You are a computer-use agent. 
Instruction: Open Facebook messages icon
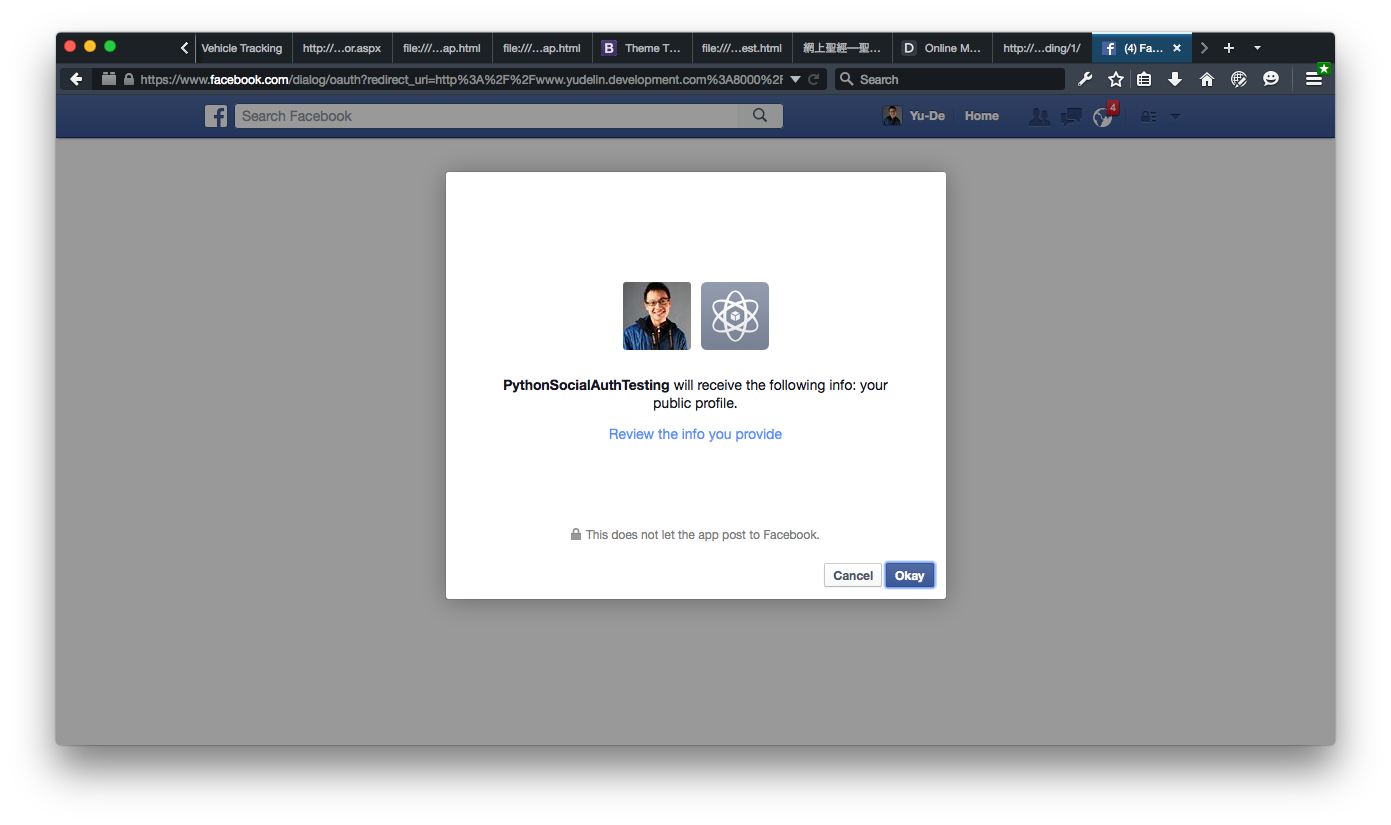(x=1071, y=117)
